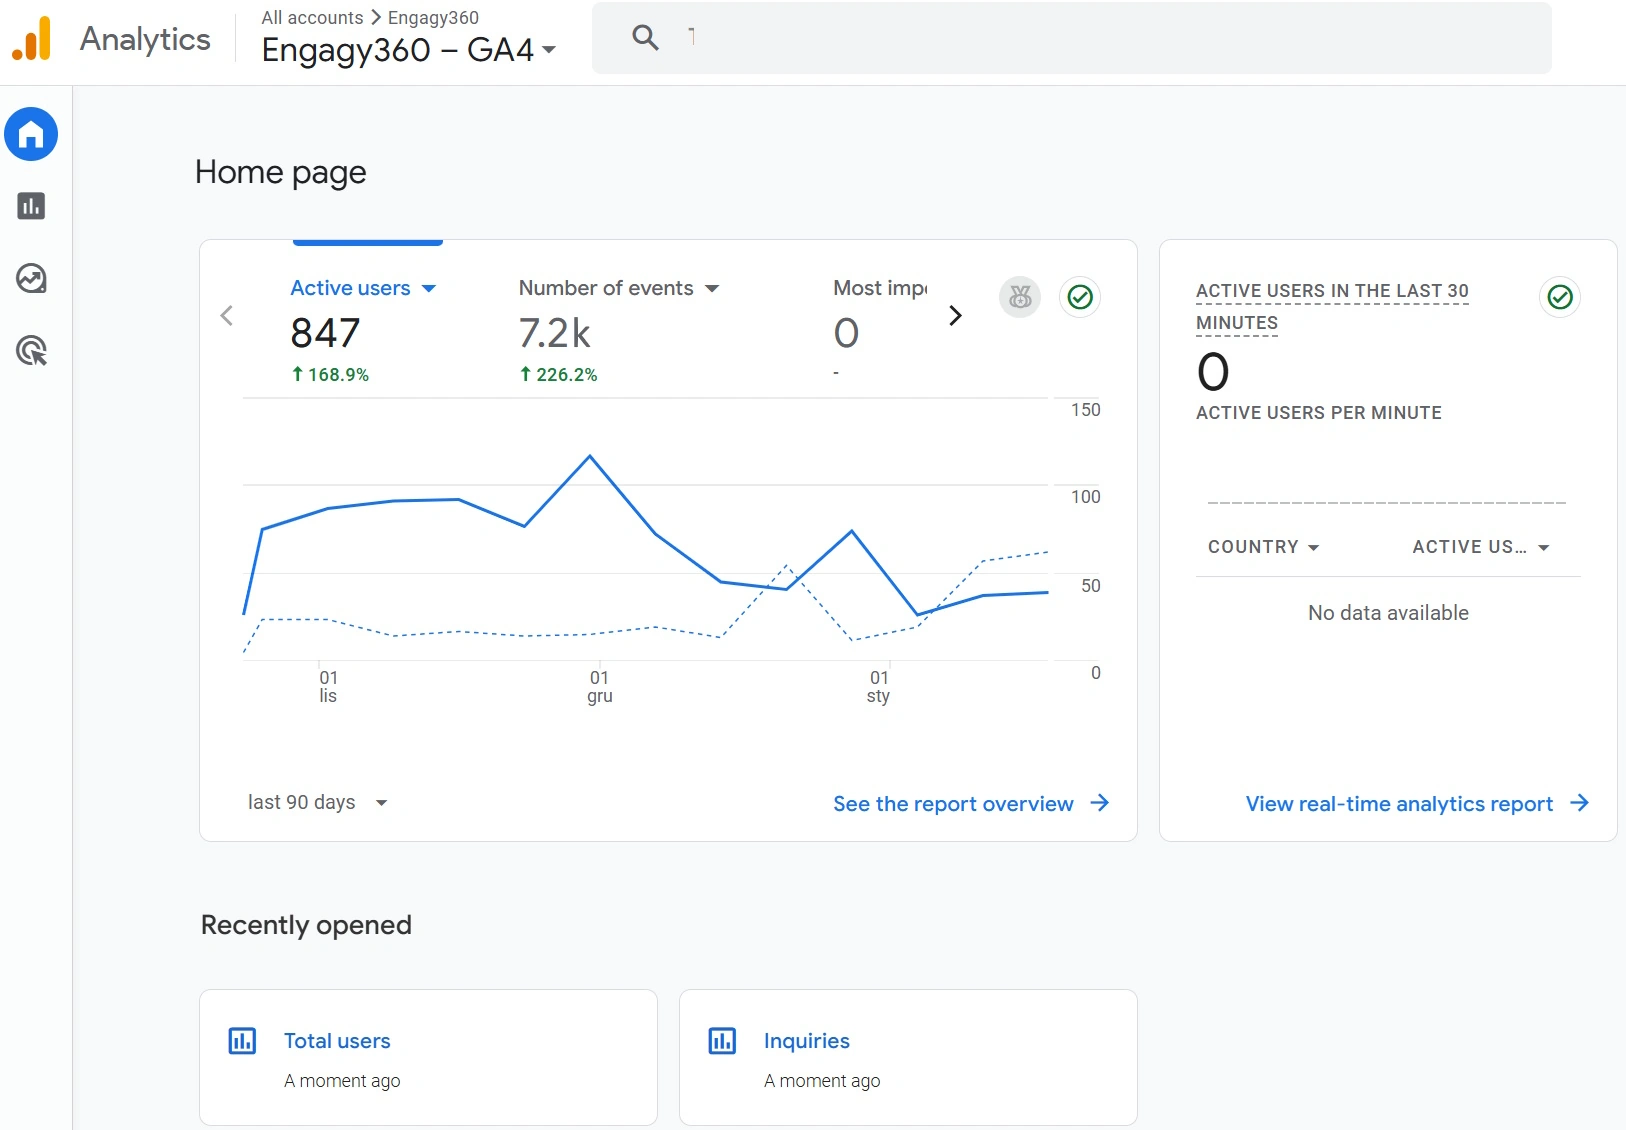The image size is (1626, 1130).
Task: Open Advertising from the sidebar
Action: click(x=31, y=351)
